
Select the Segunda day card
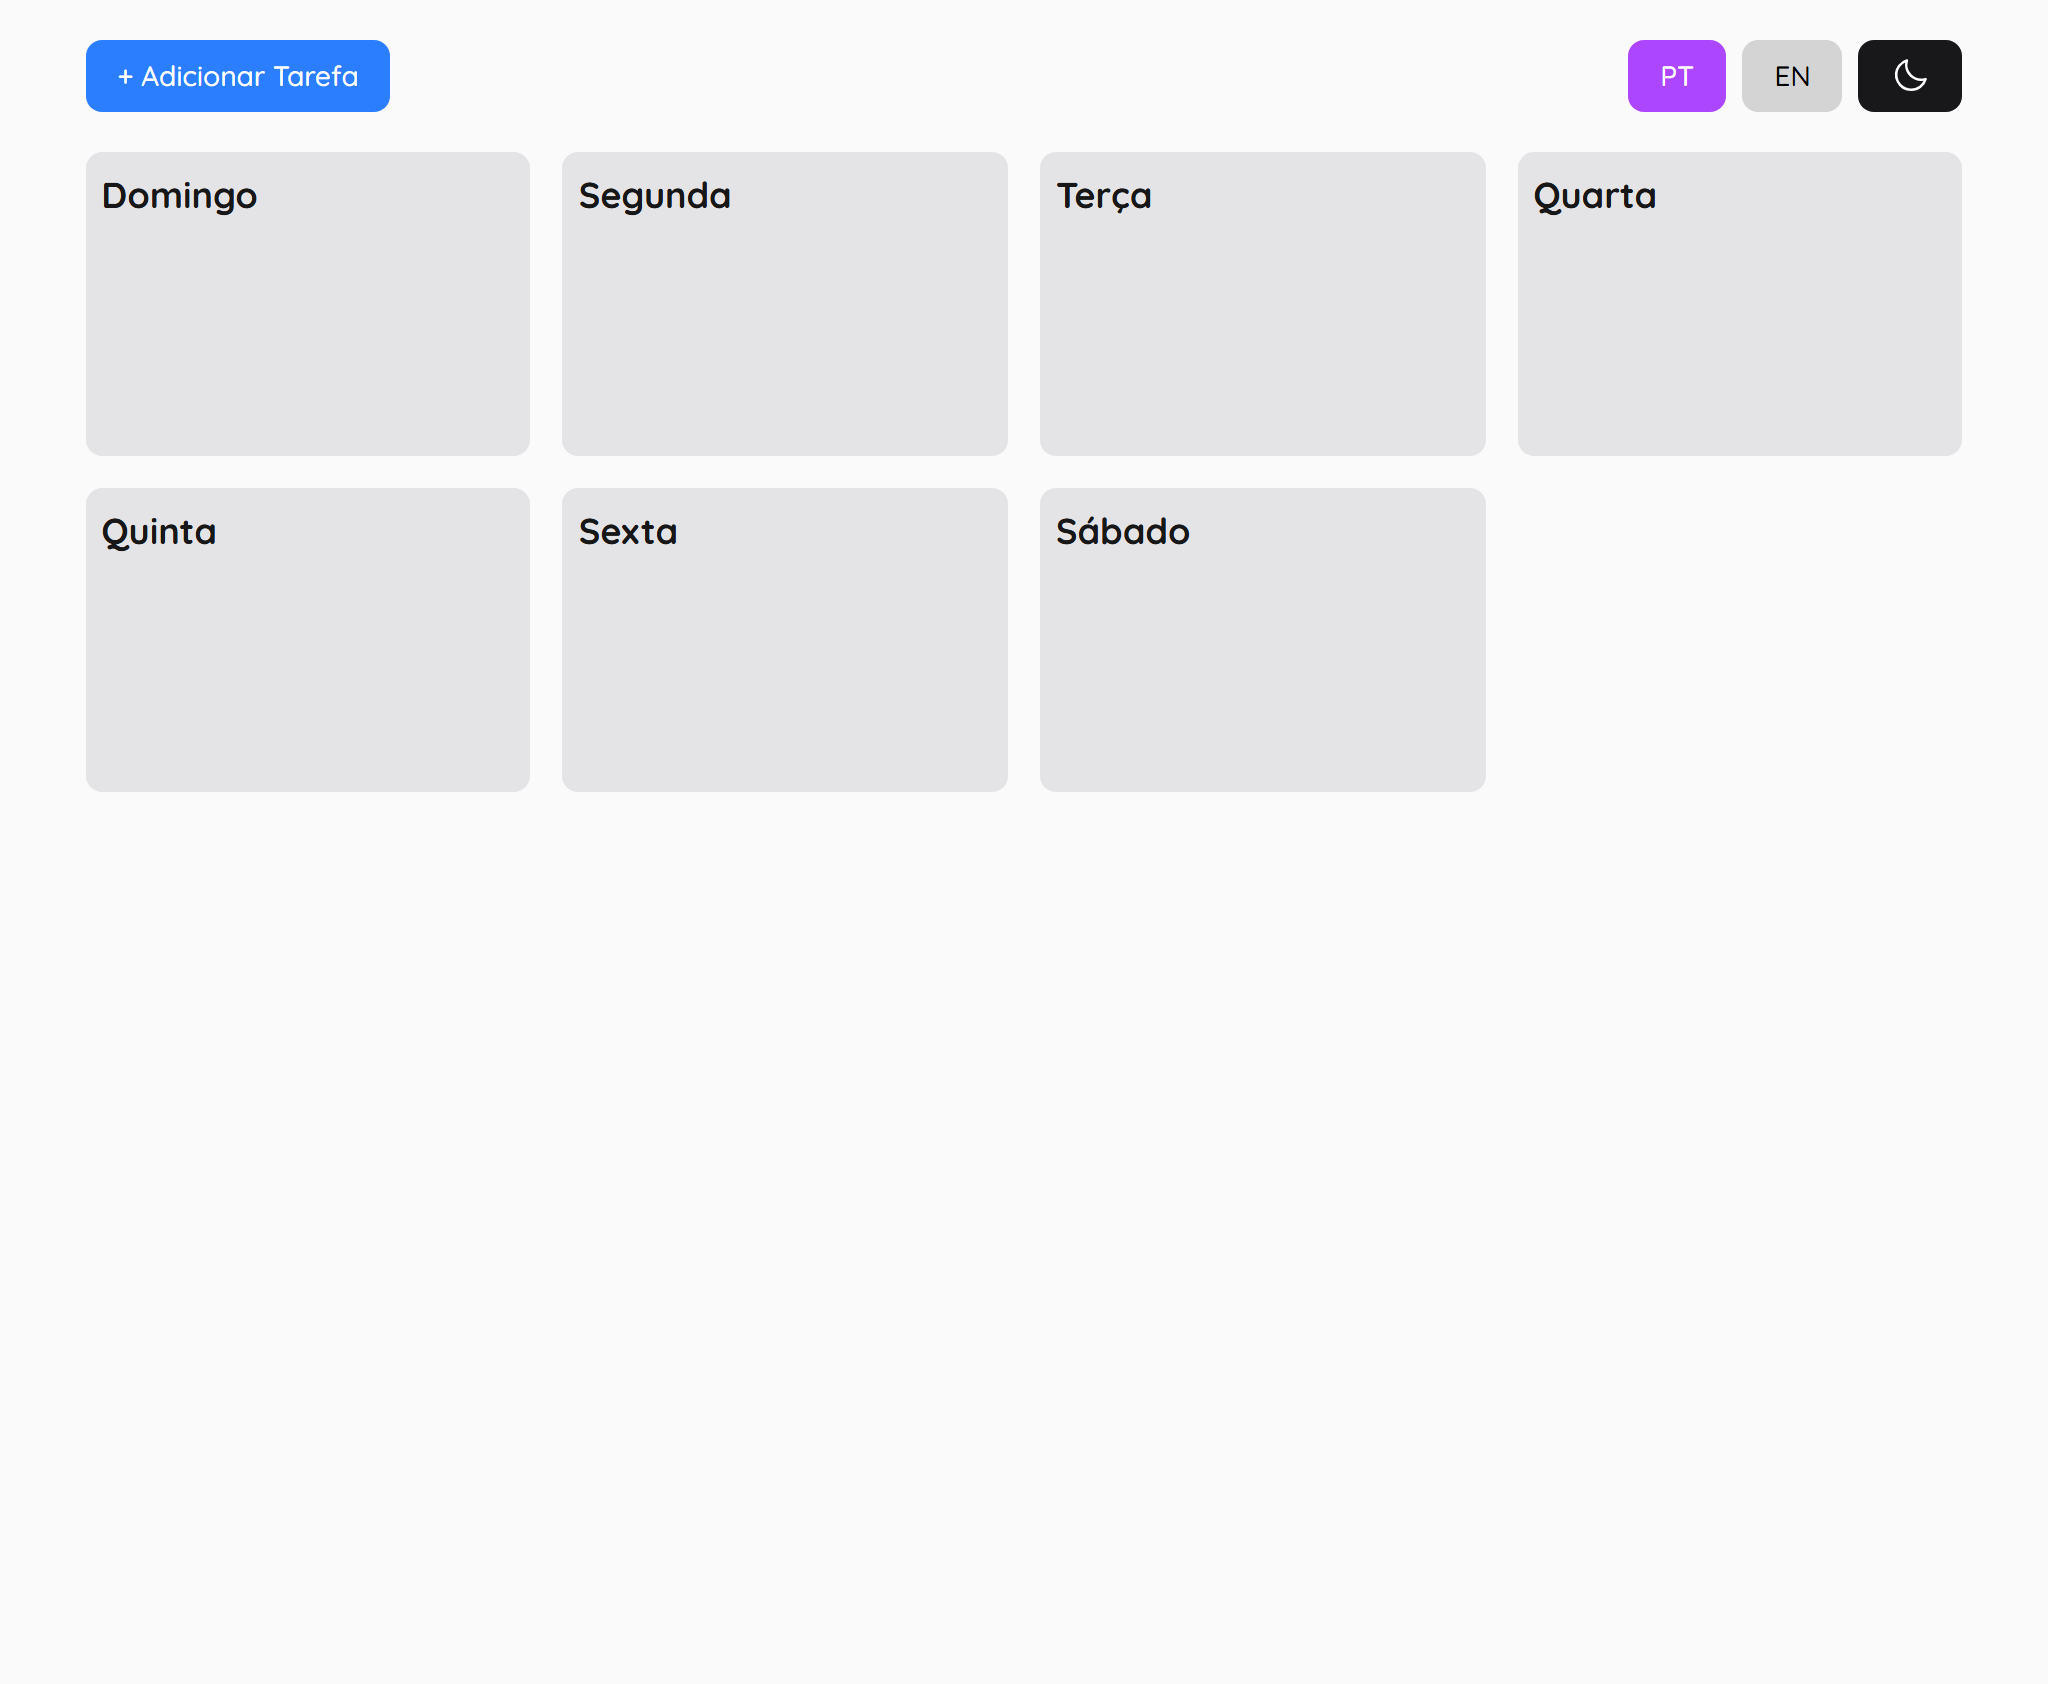pyautogui.click(x=785, y=304)
